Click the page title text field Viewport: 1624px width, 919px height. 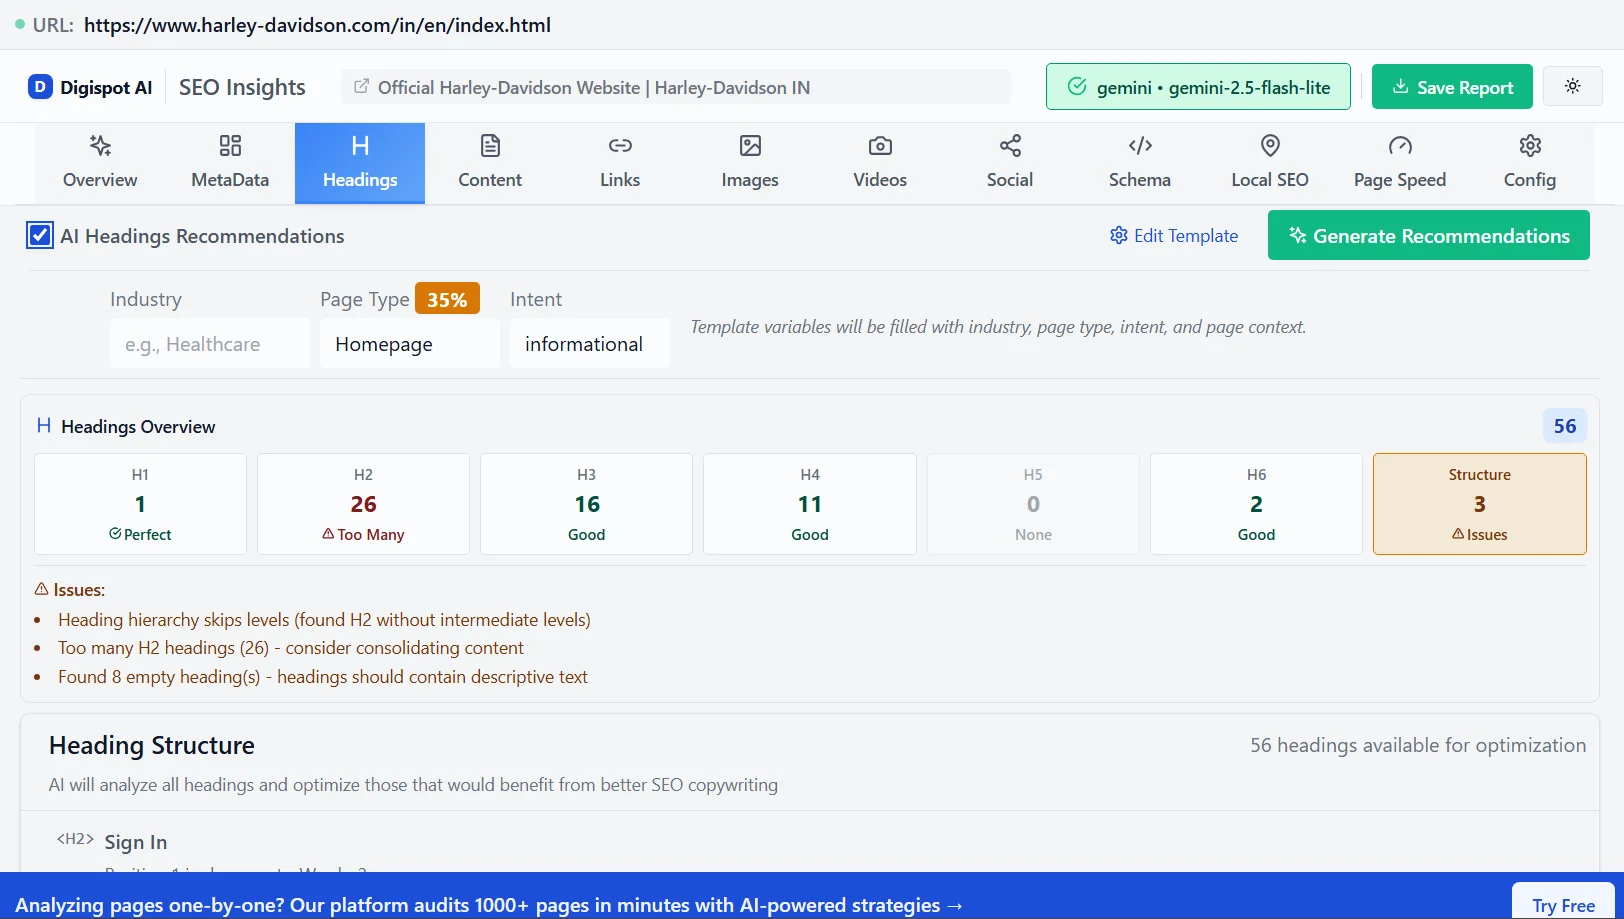[x=676, y=87]
